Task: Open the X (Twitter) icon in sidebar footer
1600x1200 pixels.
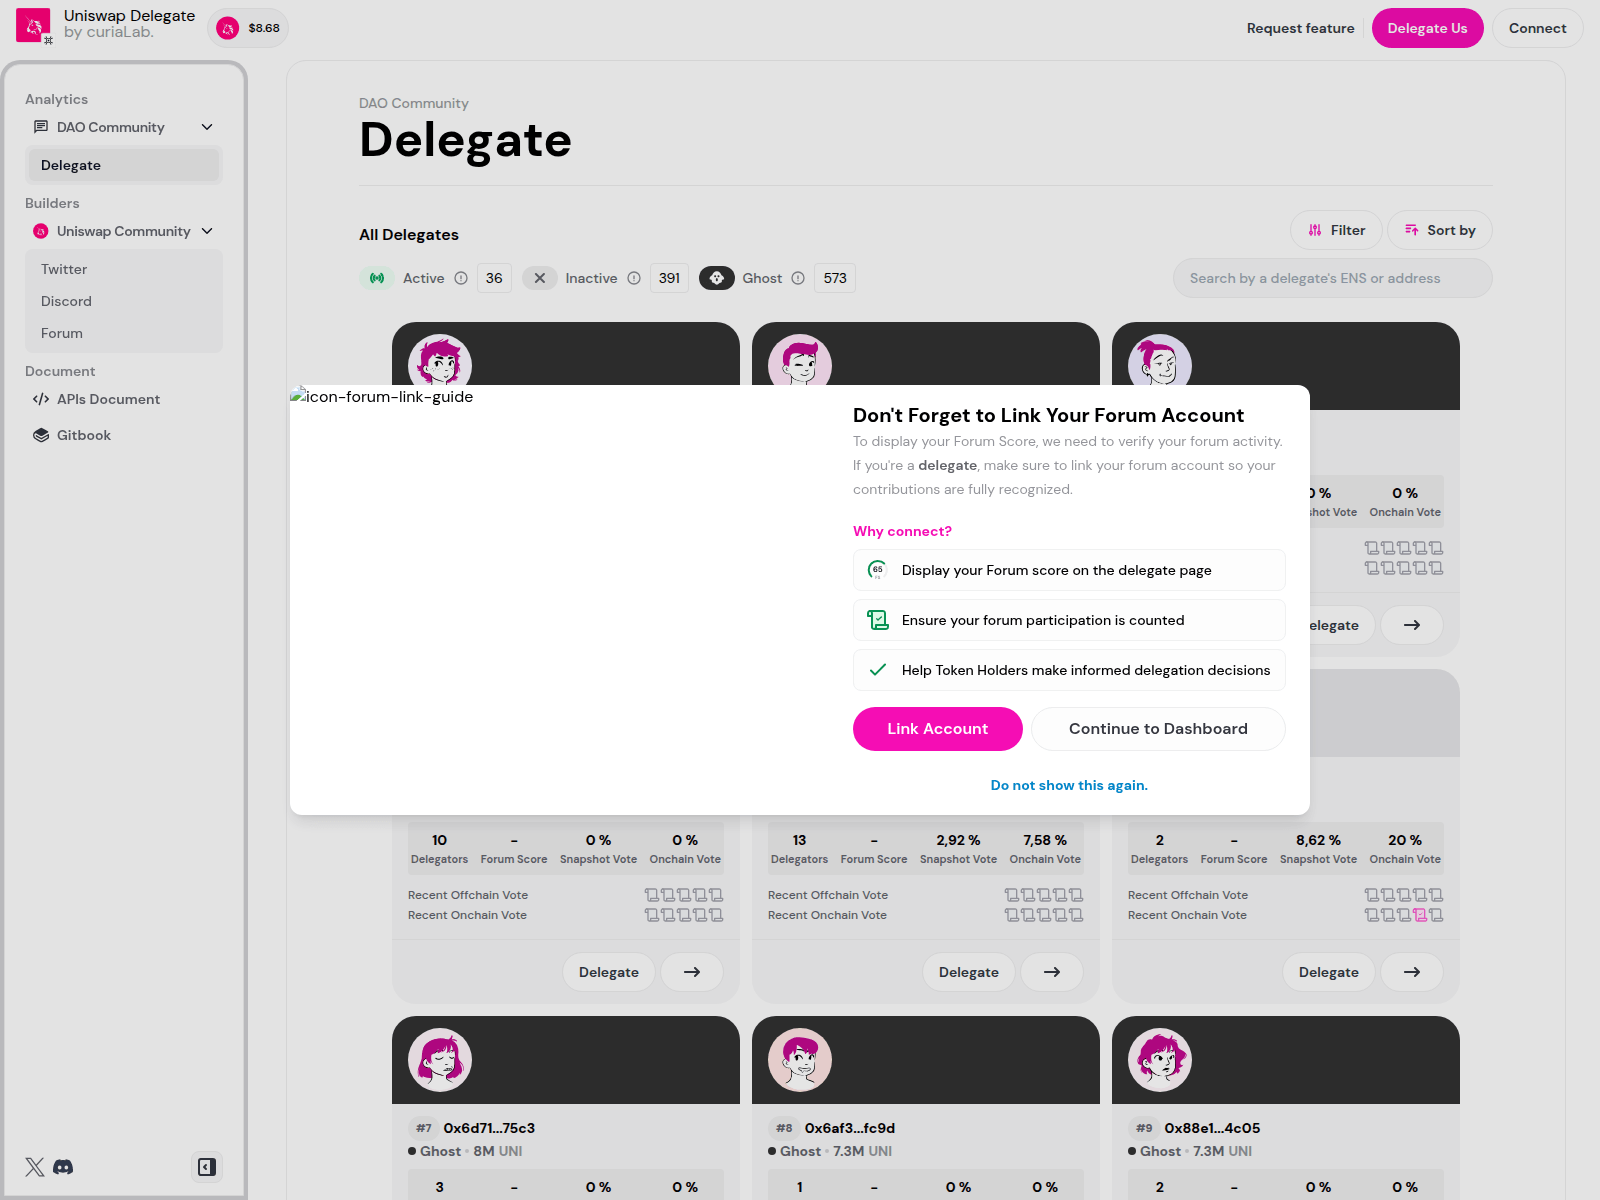Action: coord(35,1167)
